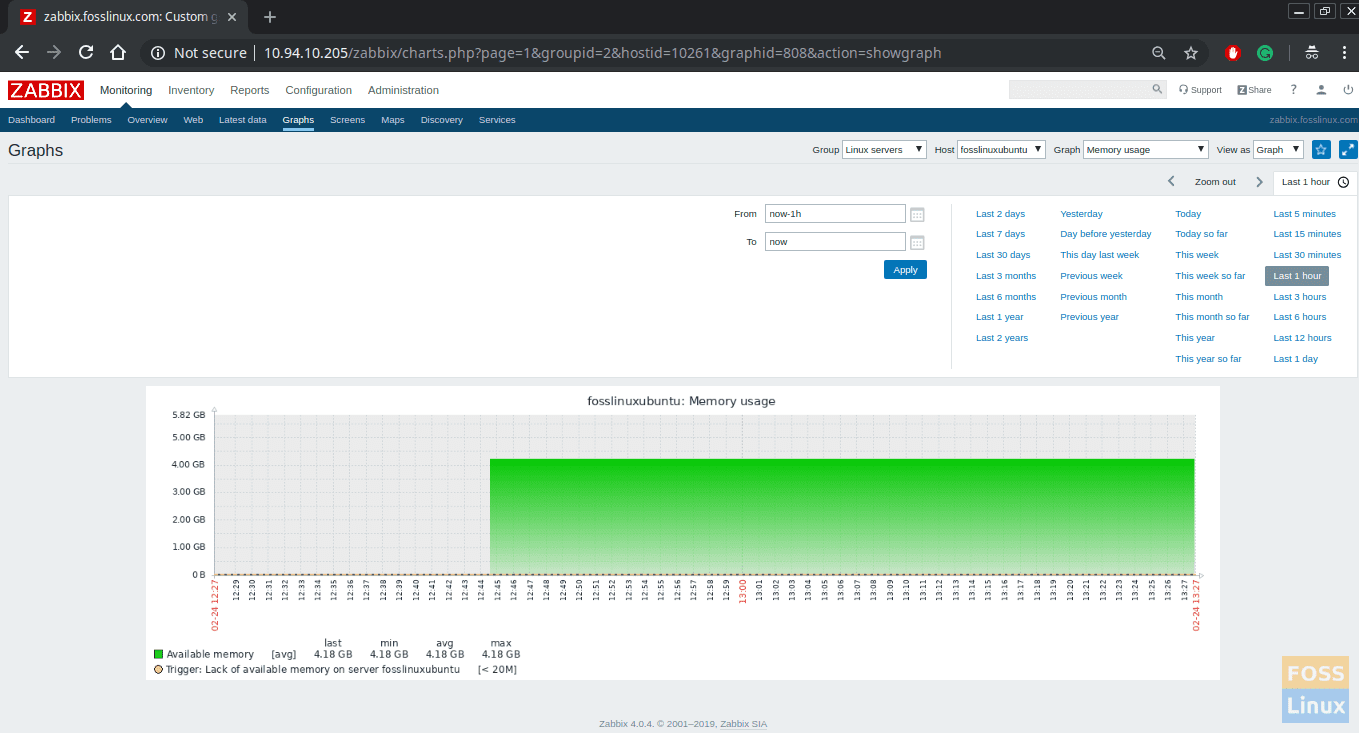Click the orange Trigger legend marker
This screenshot has width=1359, height=733.
[158, 669]
